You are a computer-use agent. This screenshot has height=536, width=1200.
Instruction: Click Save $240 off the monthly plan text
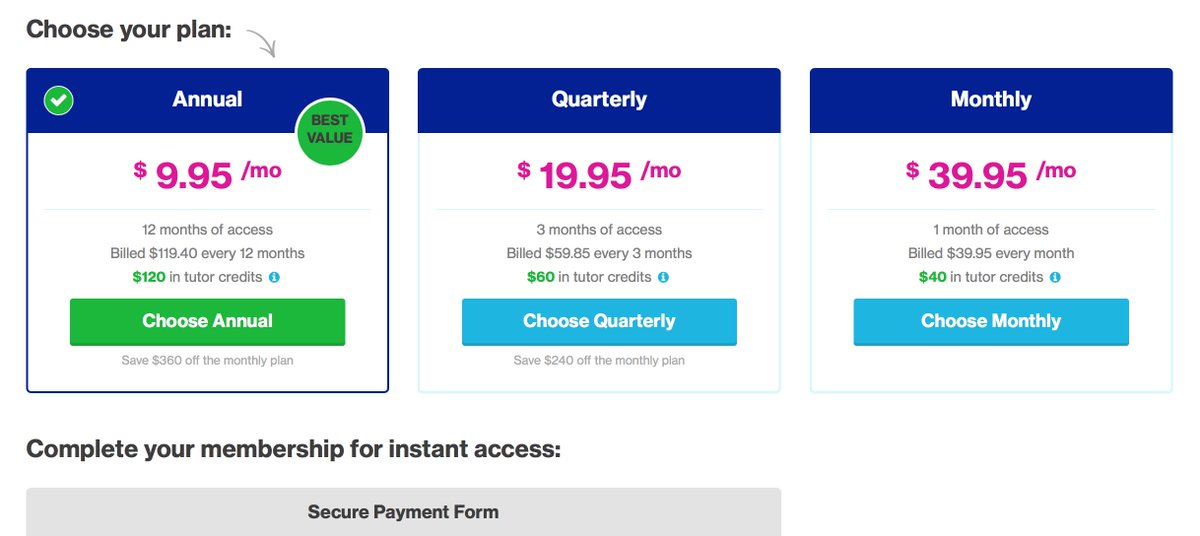[x=599, y=360]
